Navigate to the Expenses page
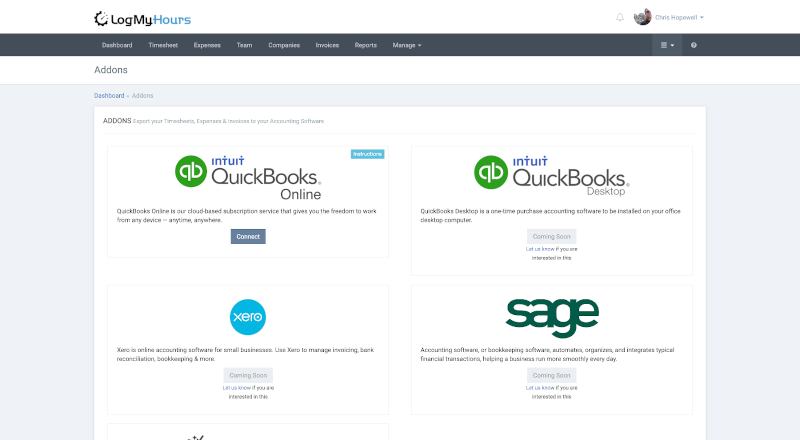800x440 pixels. tap(207, 45)
